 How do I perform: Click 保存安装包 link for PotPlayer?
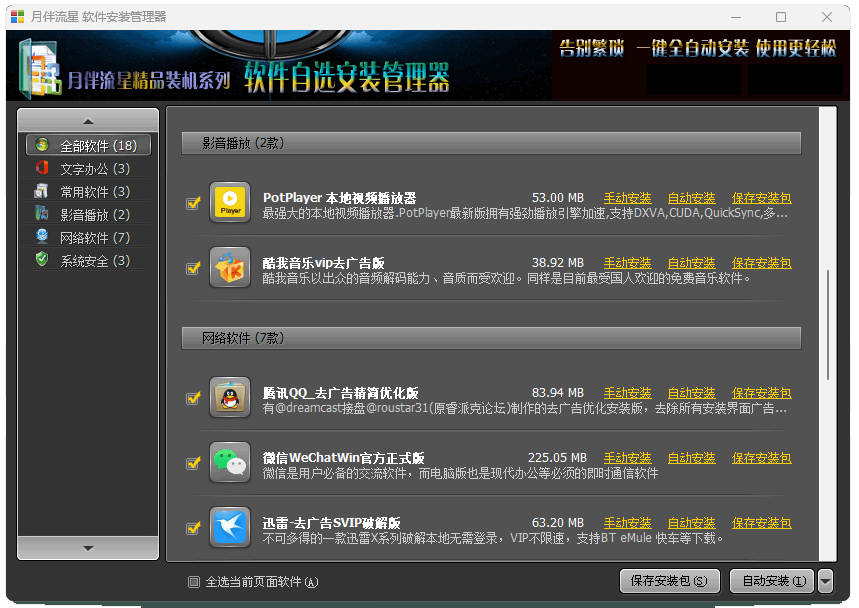coord(761,198)
